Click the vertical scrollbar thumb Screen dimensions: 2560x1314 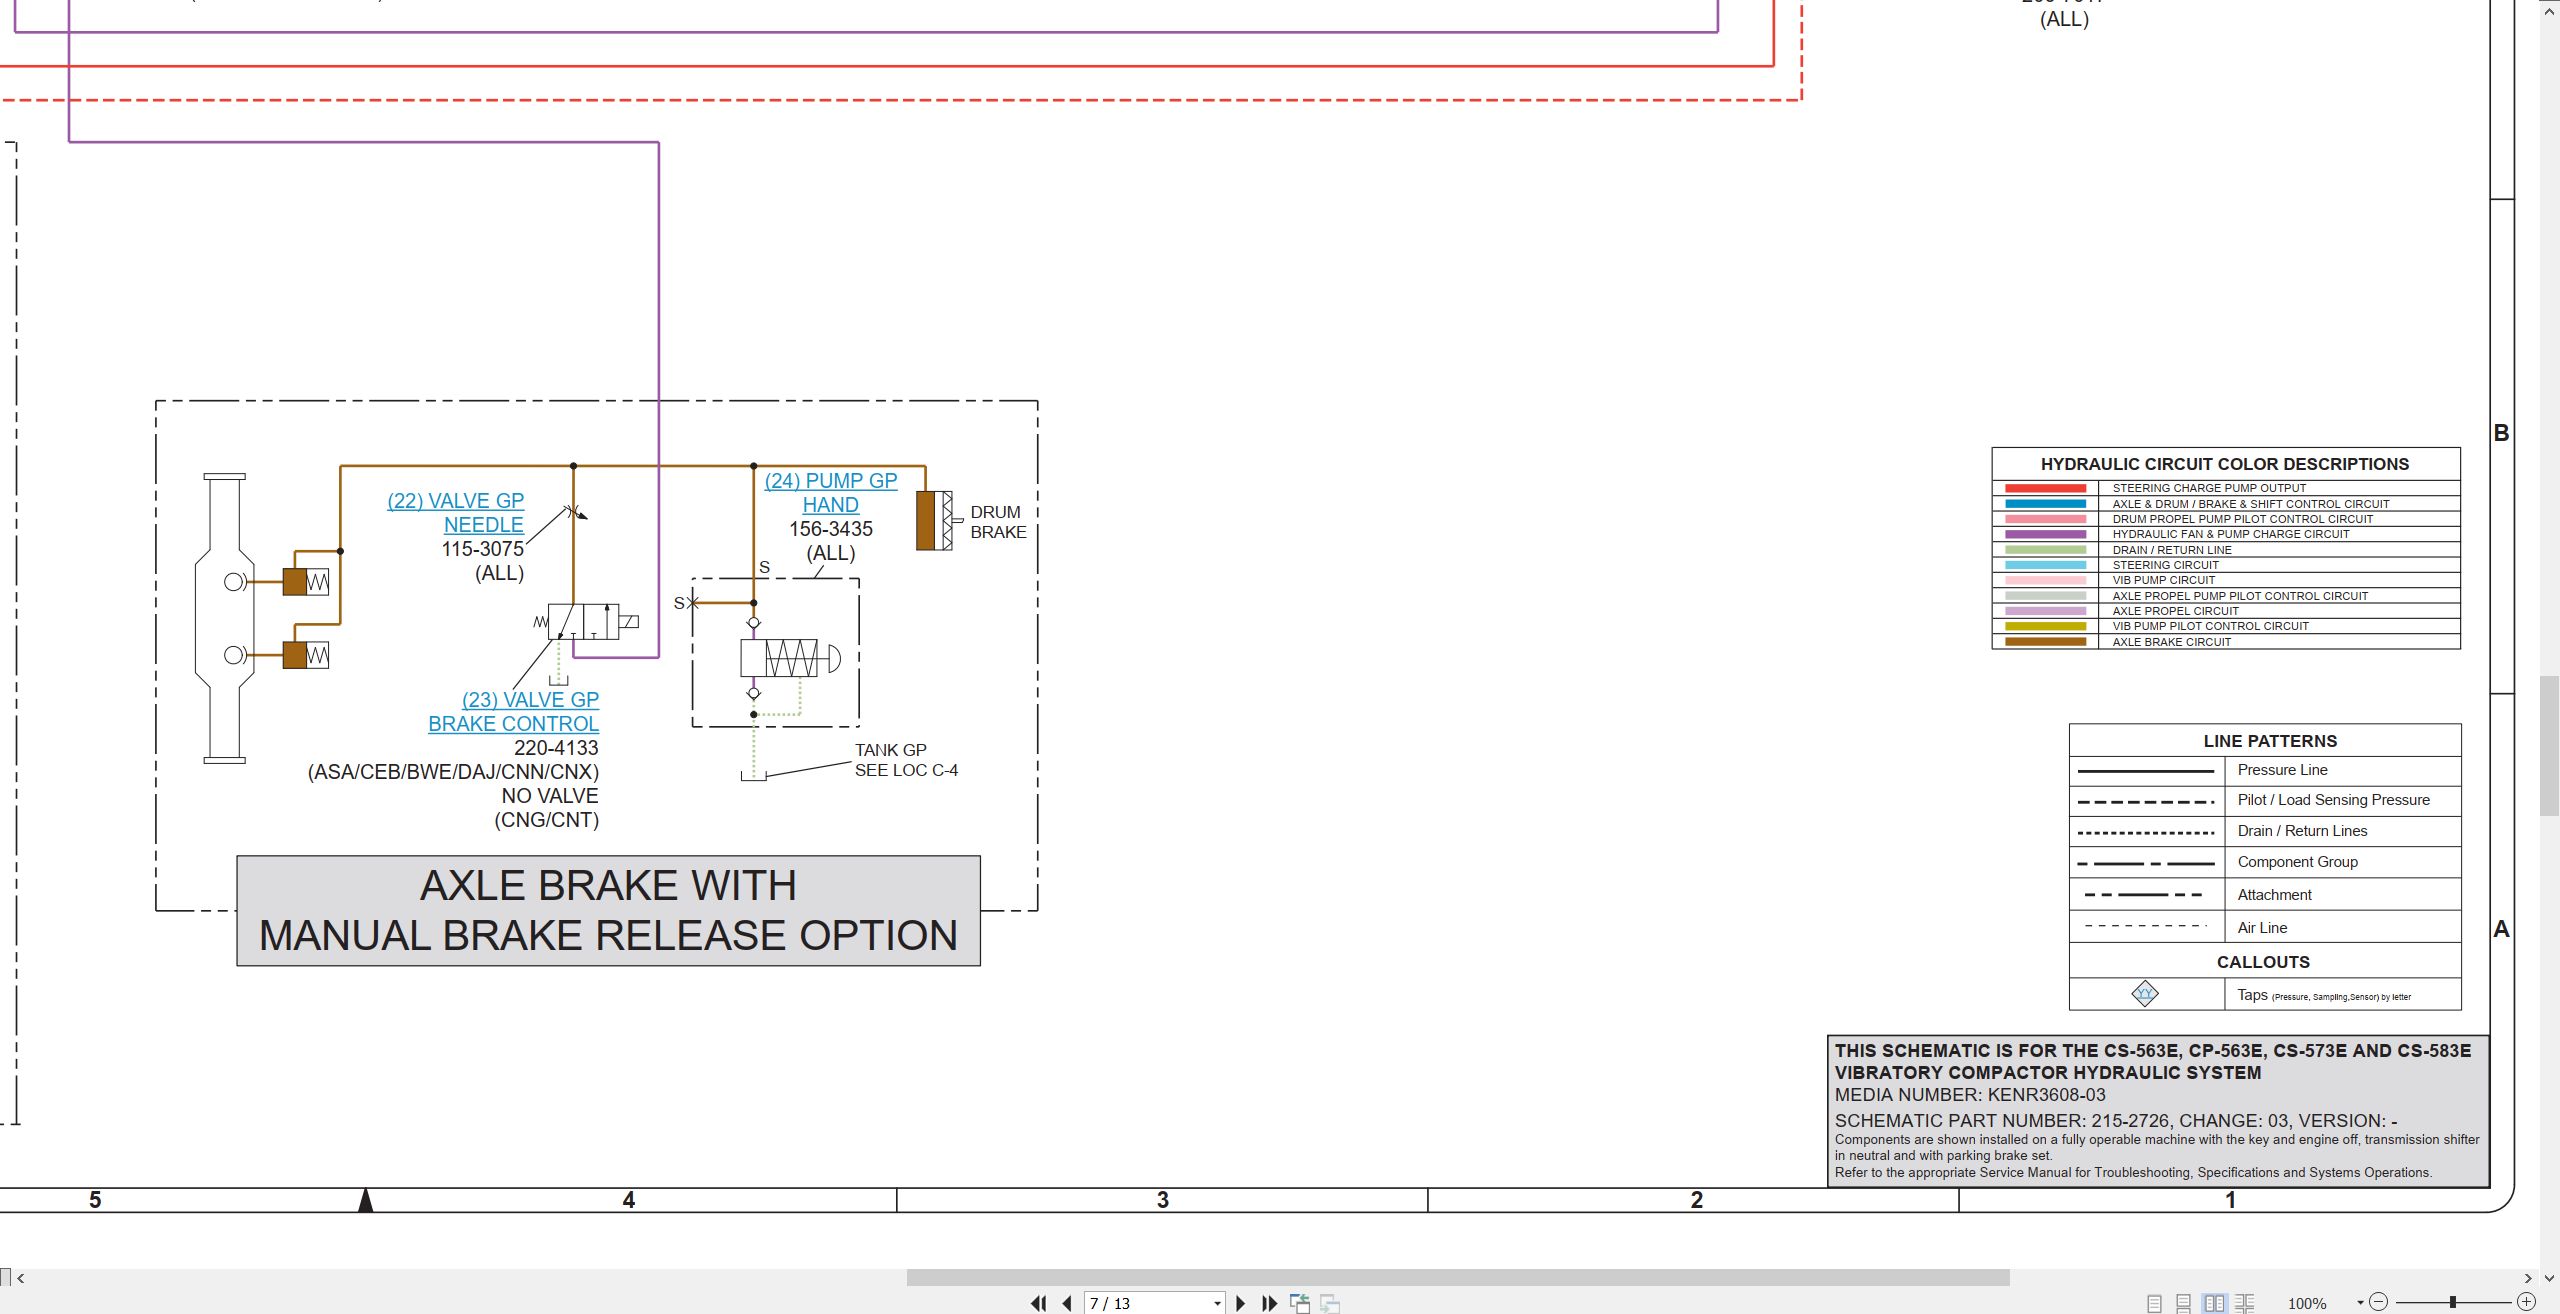pyautogui.click(x=2550, y=746)
